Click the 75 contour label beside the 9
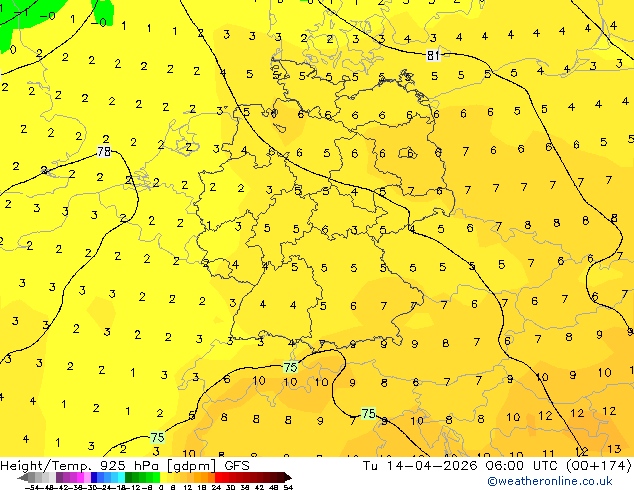634x490 pixels. 368,414
